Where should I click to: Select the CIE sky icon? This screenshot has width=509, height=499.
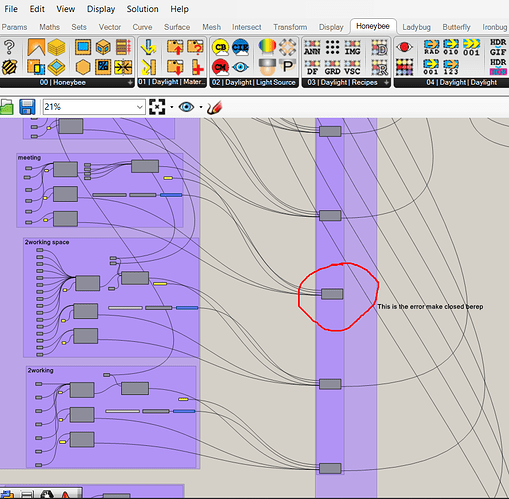[x=240, y=47]
